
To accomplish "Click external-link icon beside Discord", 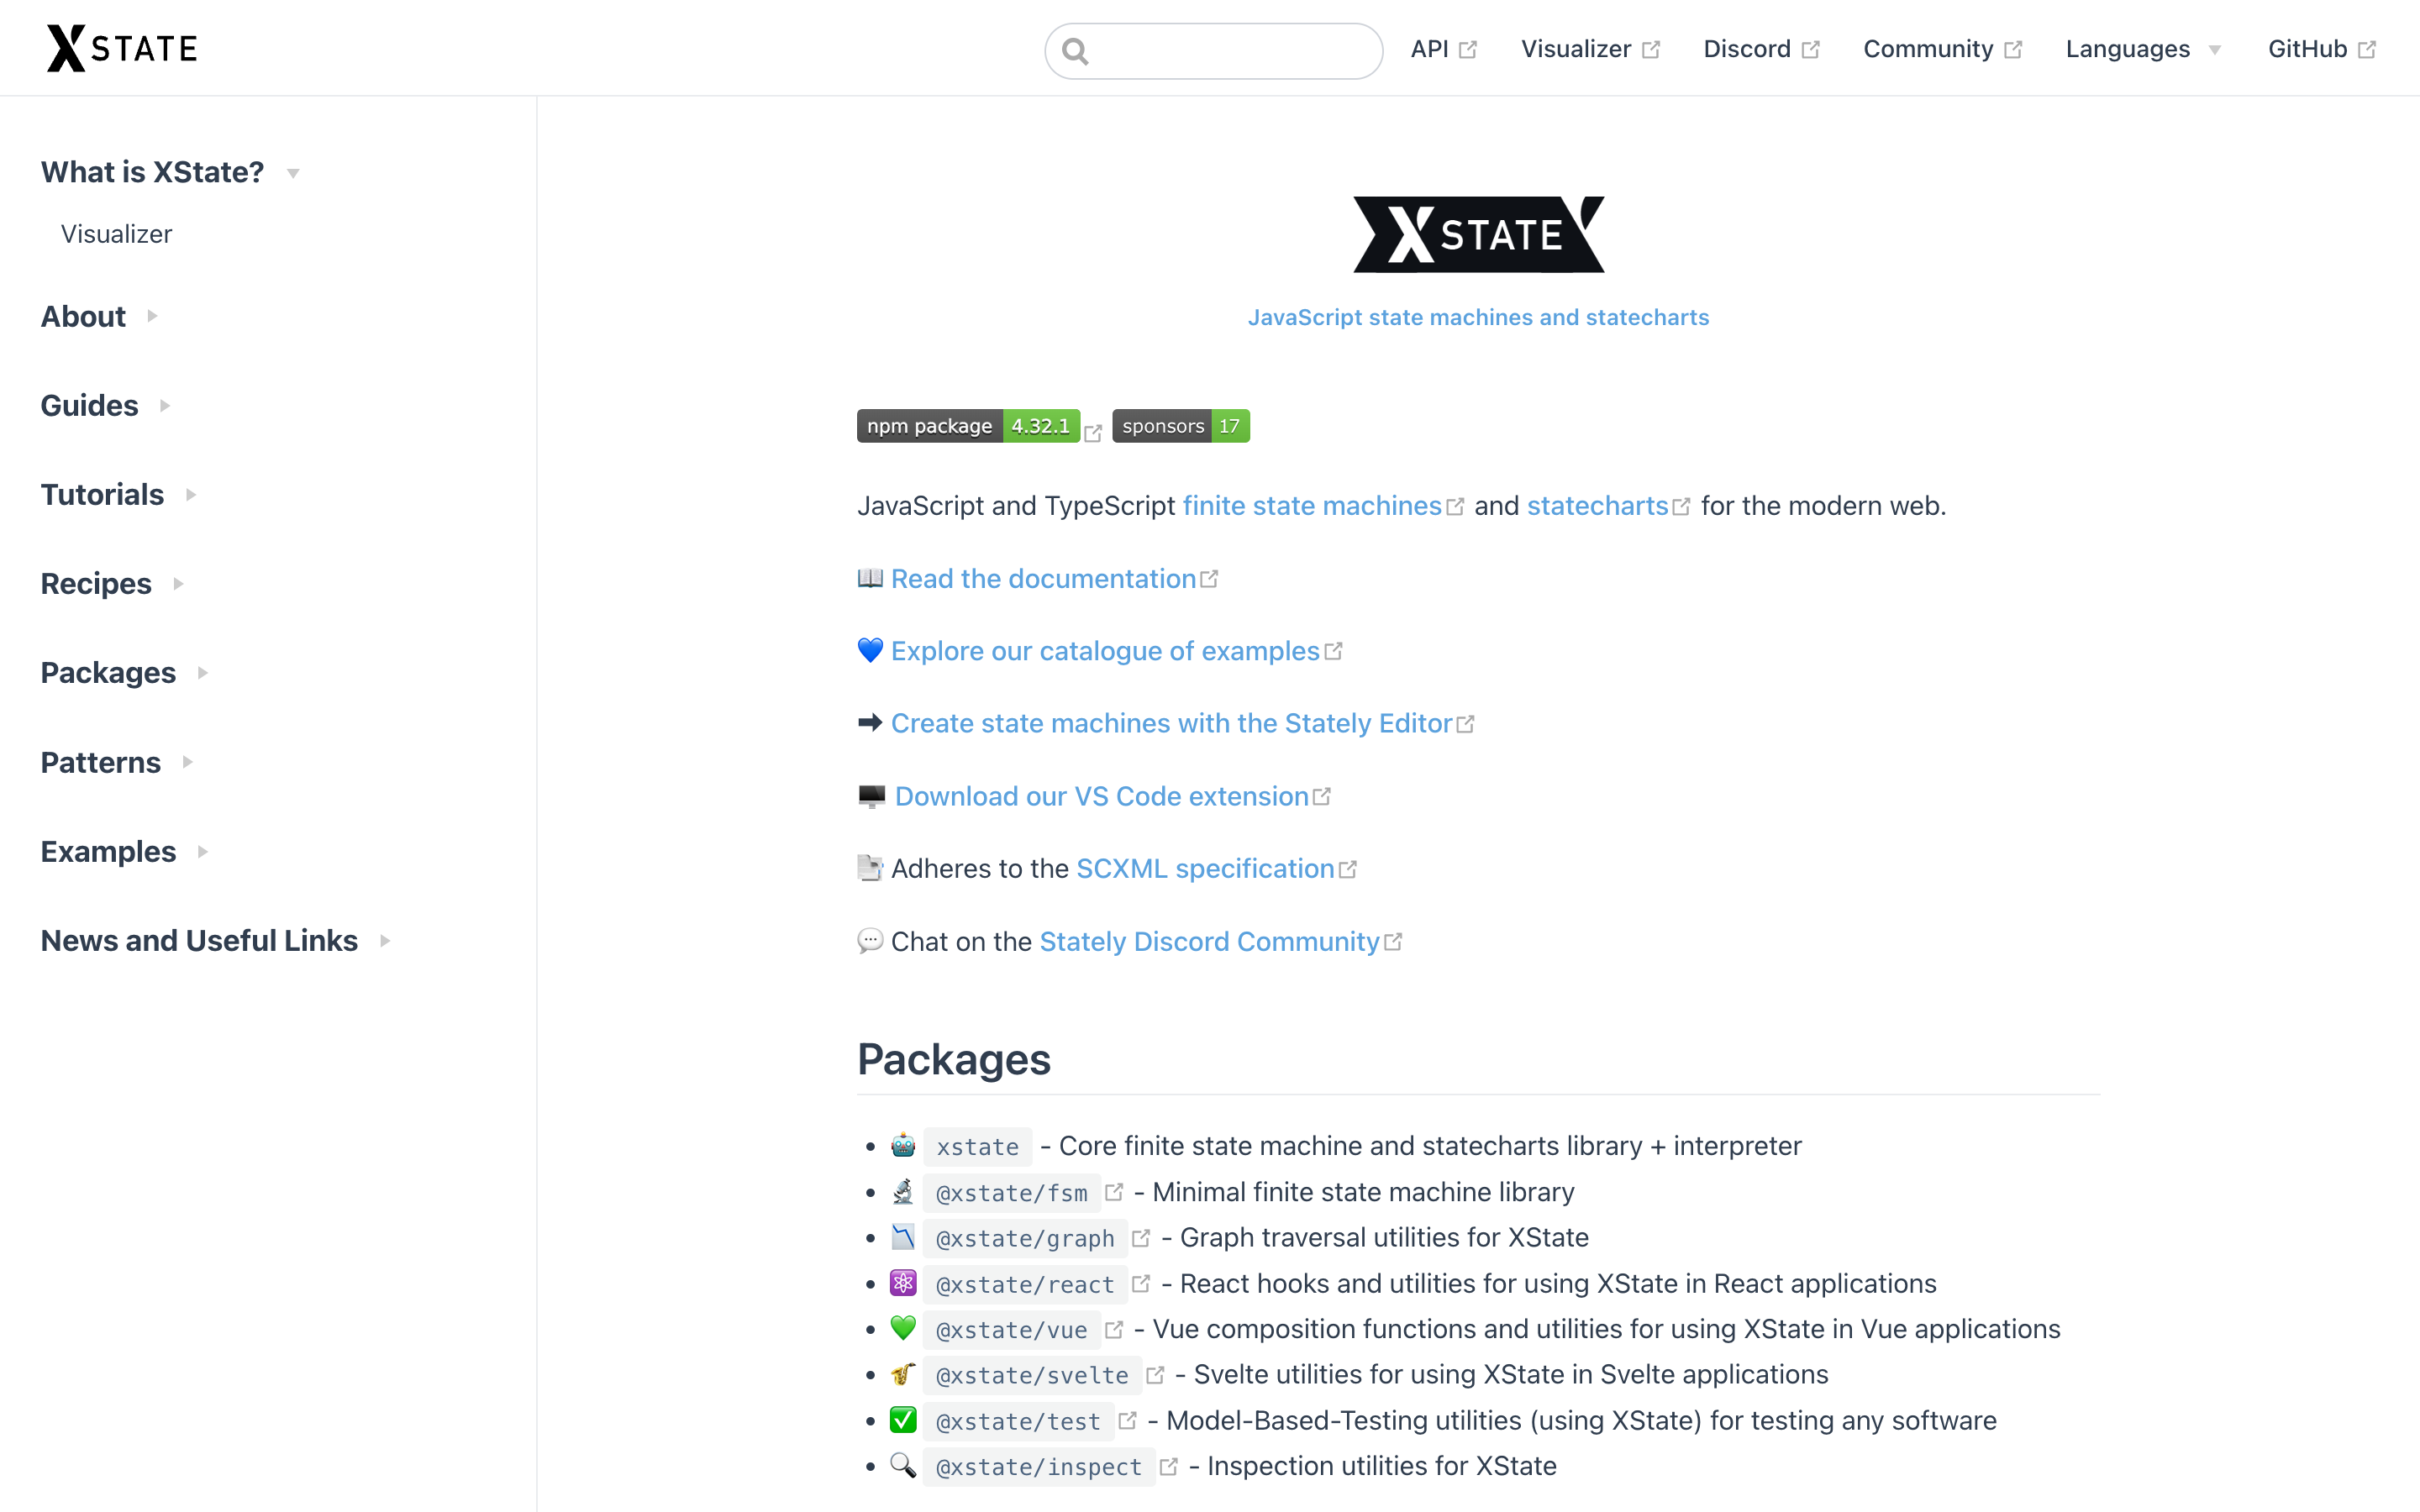I will (x=1811, y=50).
